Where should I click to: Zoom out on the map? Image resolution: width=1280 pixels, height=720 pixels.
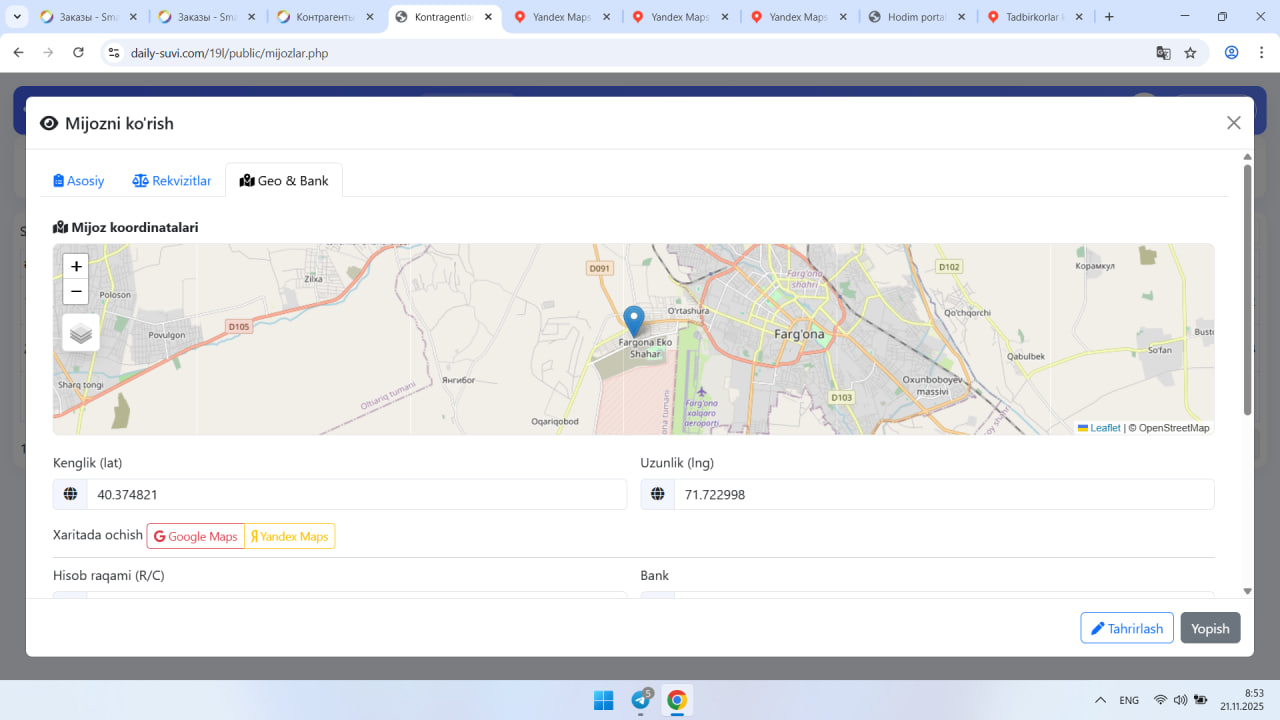[x=76, y=292]
